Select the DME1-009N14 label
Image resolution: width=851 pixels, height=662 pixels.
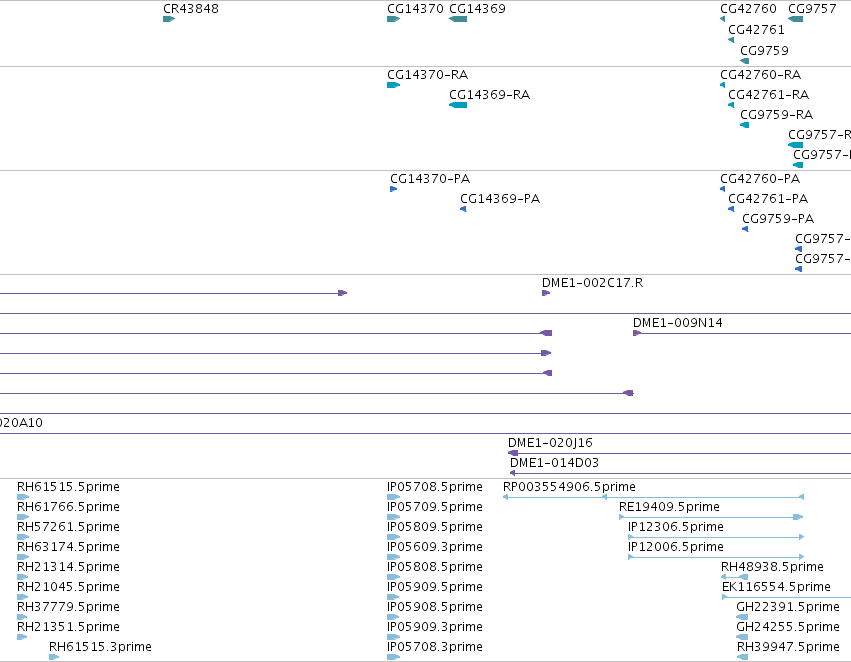tap(678, 323)
